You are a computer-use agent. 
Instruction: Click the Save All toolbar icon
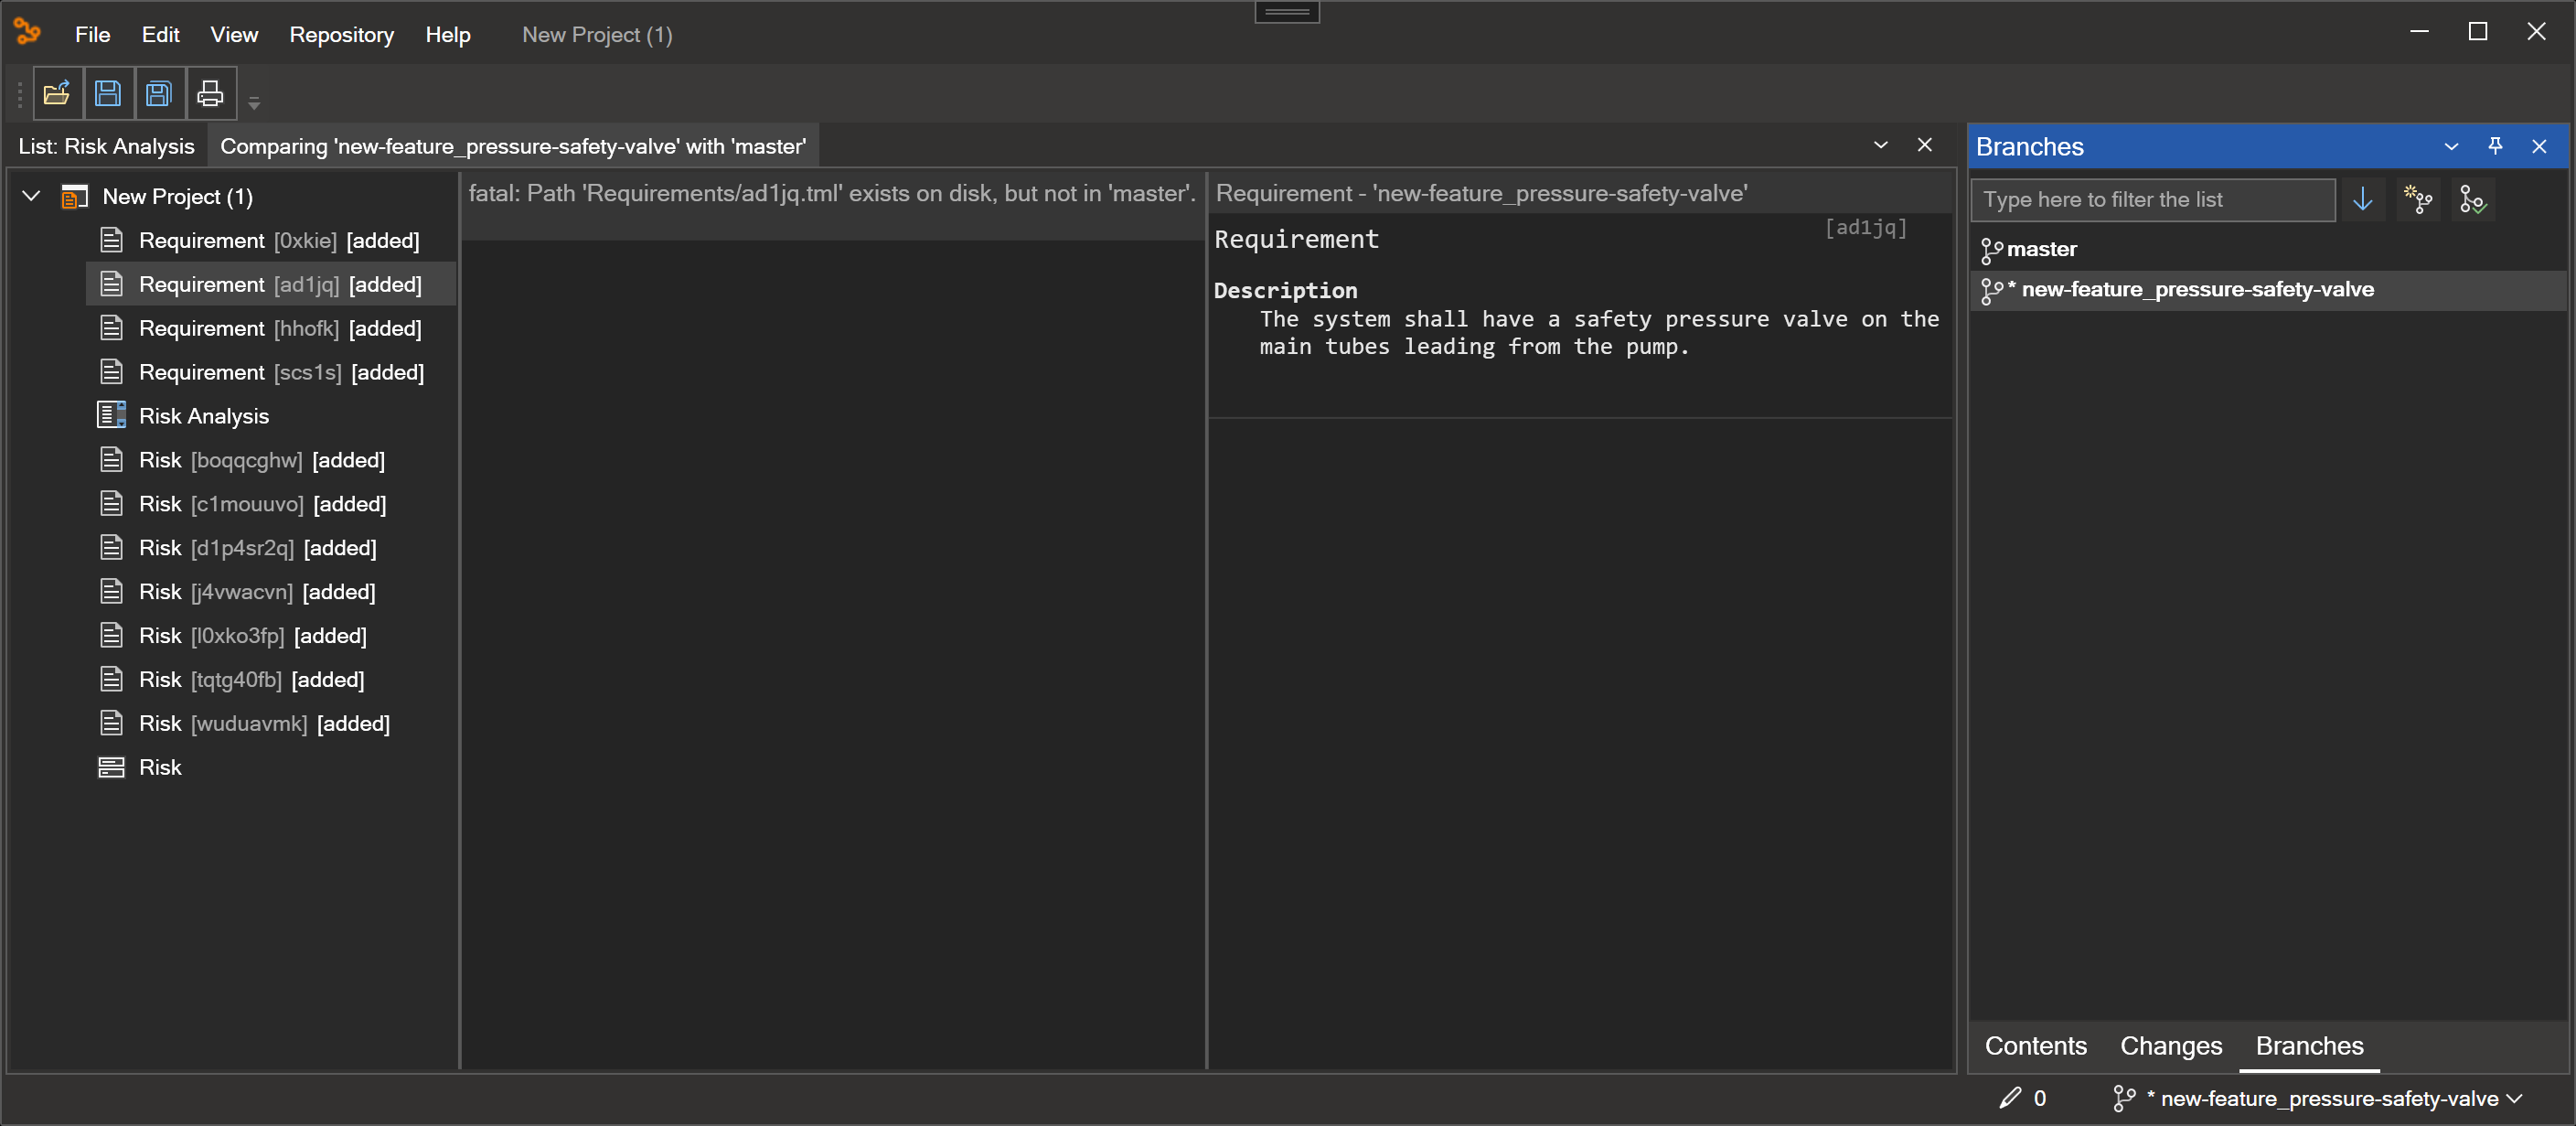pos(160,94)
